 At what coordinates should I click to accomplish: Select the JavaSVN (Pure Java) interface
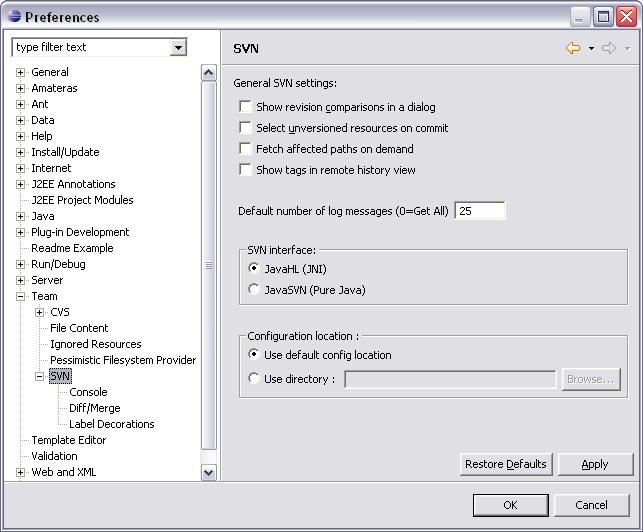[254, 290]
